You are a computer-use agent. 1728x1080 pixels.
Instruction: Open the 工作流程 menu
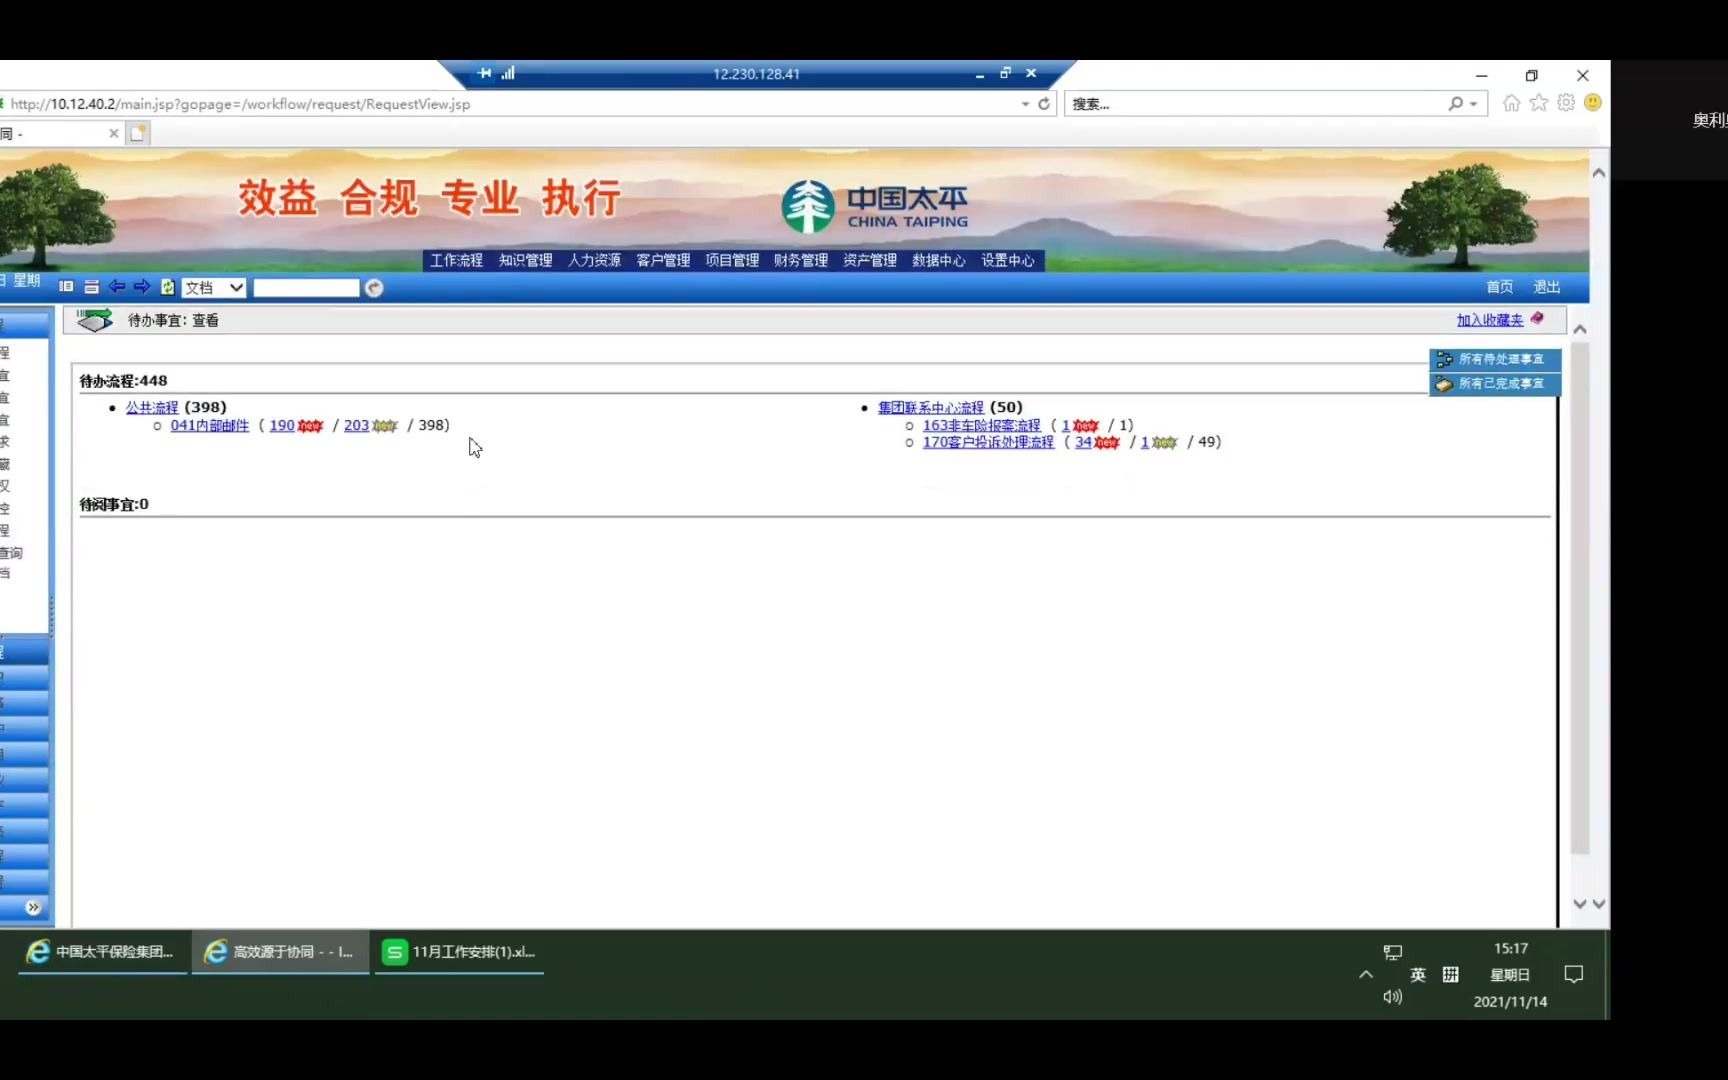[x=456, y=260]
